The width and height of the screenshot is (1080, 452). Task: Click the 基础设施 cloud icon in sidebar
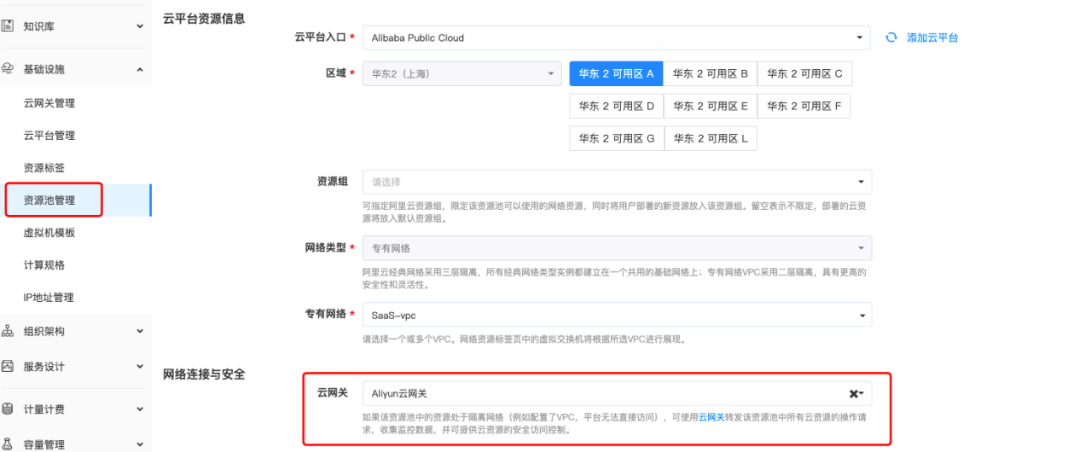click(8, 69)
